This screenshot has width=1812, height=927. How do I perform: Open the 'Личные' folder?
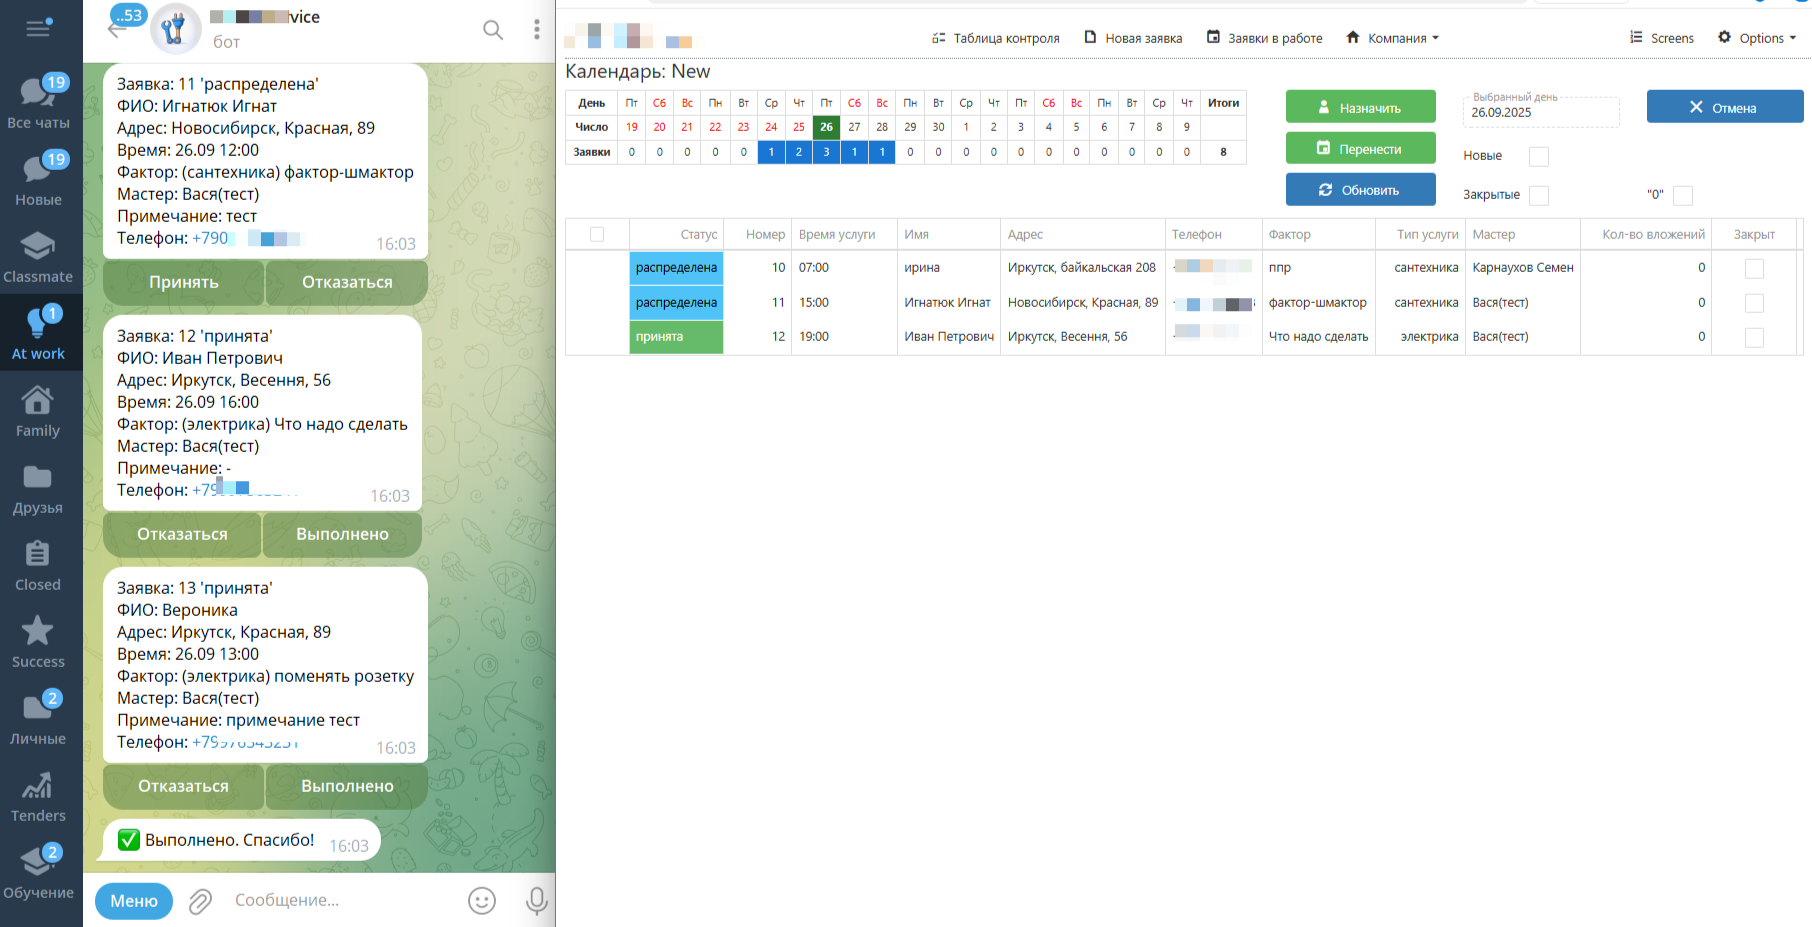[38, 718]
